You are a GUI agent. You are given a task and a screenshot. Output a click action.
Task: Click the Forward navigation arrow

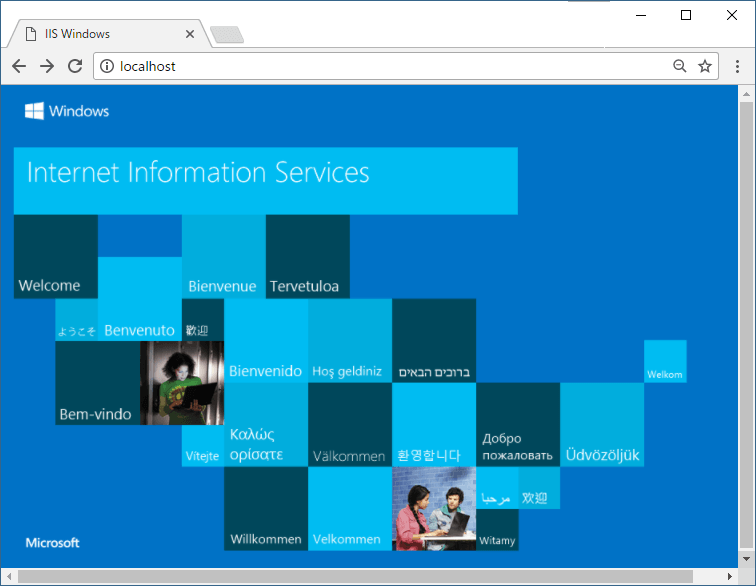coord(47,66)
